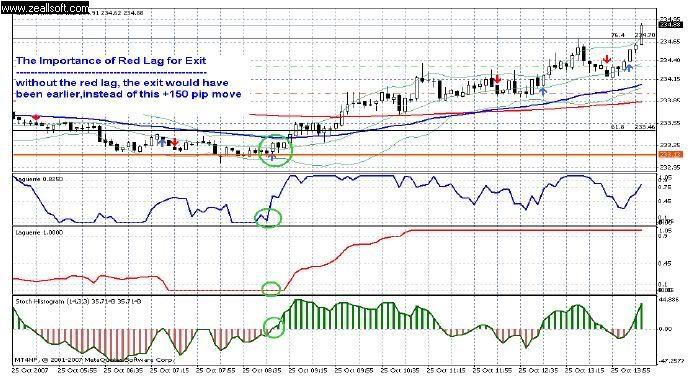Viewport: 700px width, 388px height.
Task: Click the green circle on price candles
Action: point(276,150)
